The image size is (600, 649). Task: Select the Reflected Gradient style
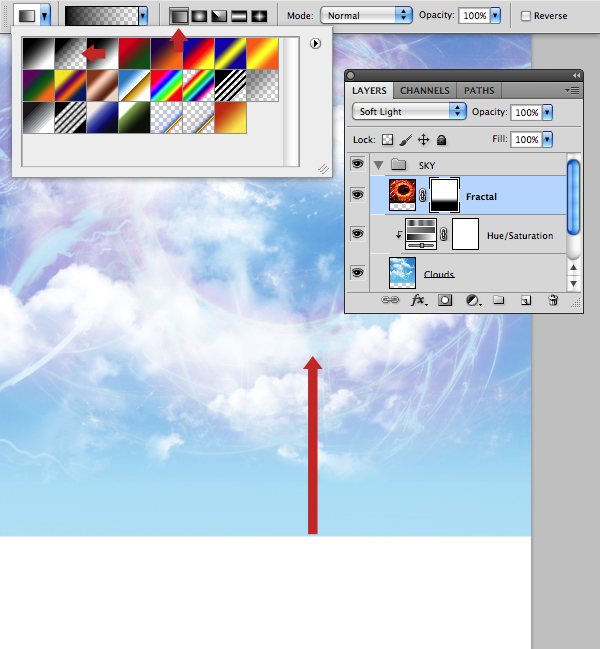tap(239, 16)
